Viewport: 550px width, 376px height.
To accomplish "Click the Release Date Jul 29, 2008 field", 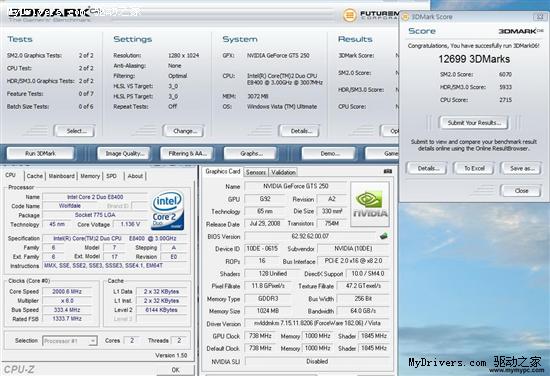I will pyautogui.click(x=264, y=224).
